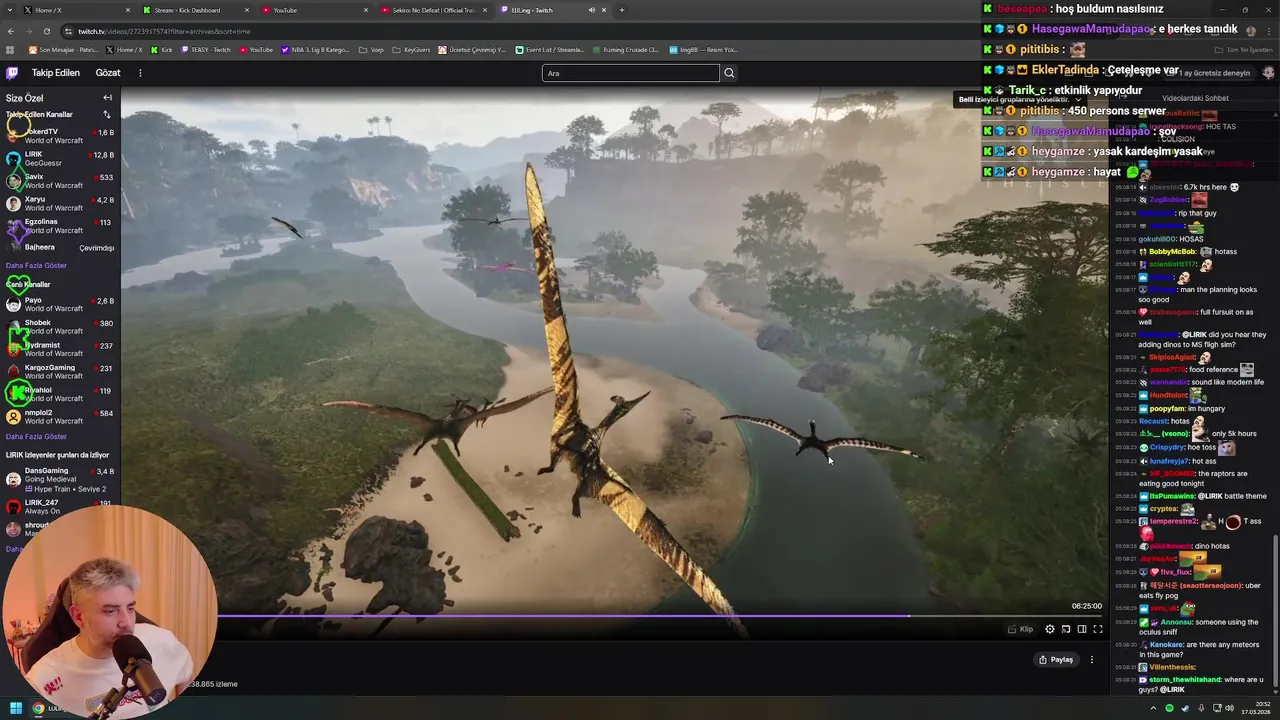The height and width of the screenshot is (720, 1280).
Task: Open the Chrome taskbar icon
Action: pyautogui.click(x=38, y=708)
